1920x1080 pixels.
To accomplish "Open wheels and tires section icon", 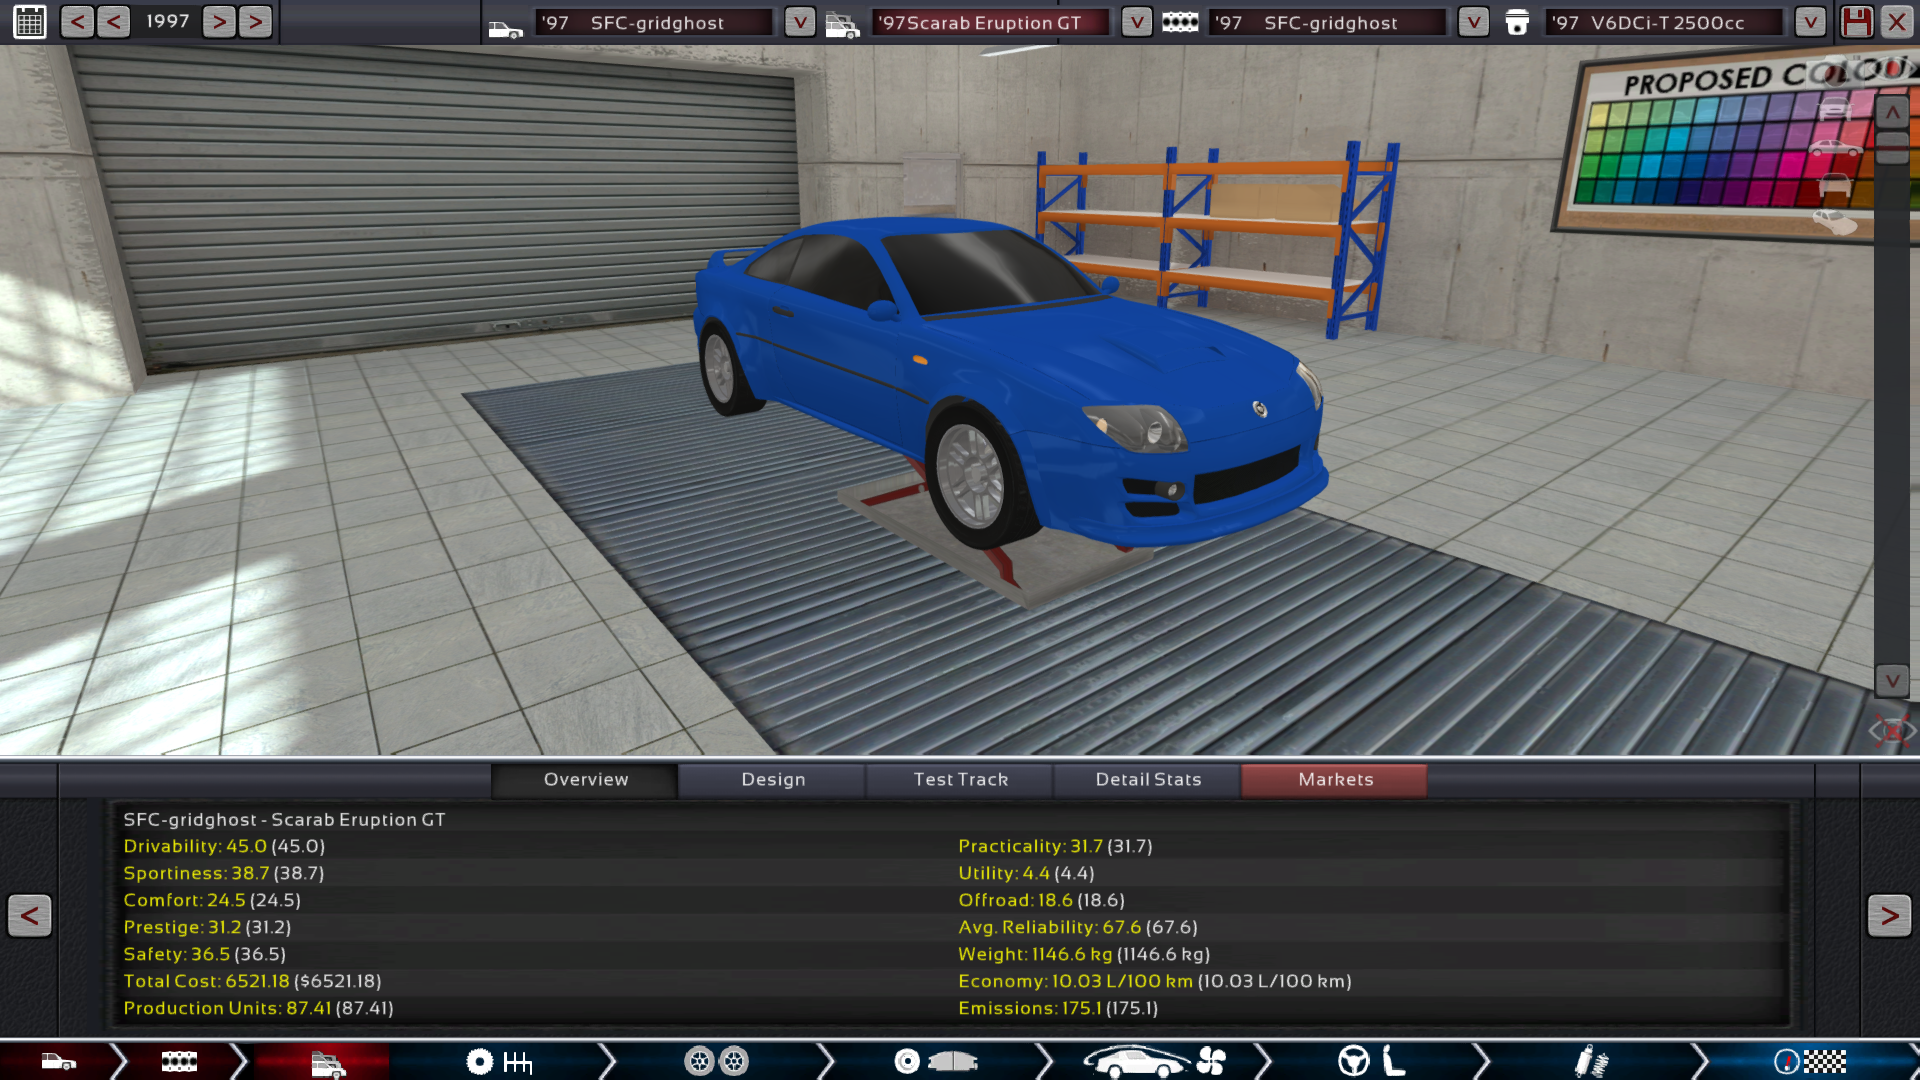I will [x=716, y=1061].
